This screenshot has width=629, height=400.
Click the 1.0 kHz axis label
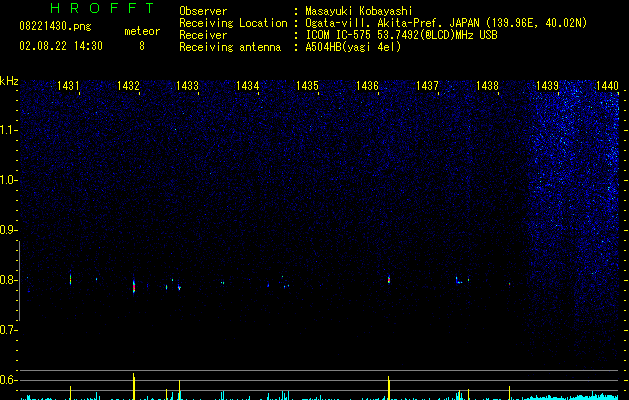coord(8,180)
